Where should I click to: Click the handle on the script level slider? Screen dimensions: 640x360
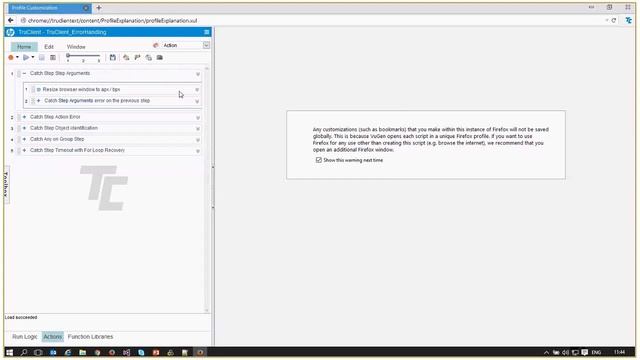coord(68,55)
